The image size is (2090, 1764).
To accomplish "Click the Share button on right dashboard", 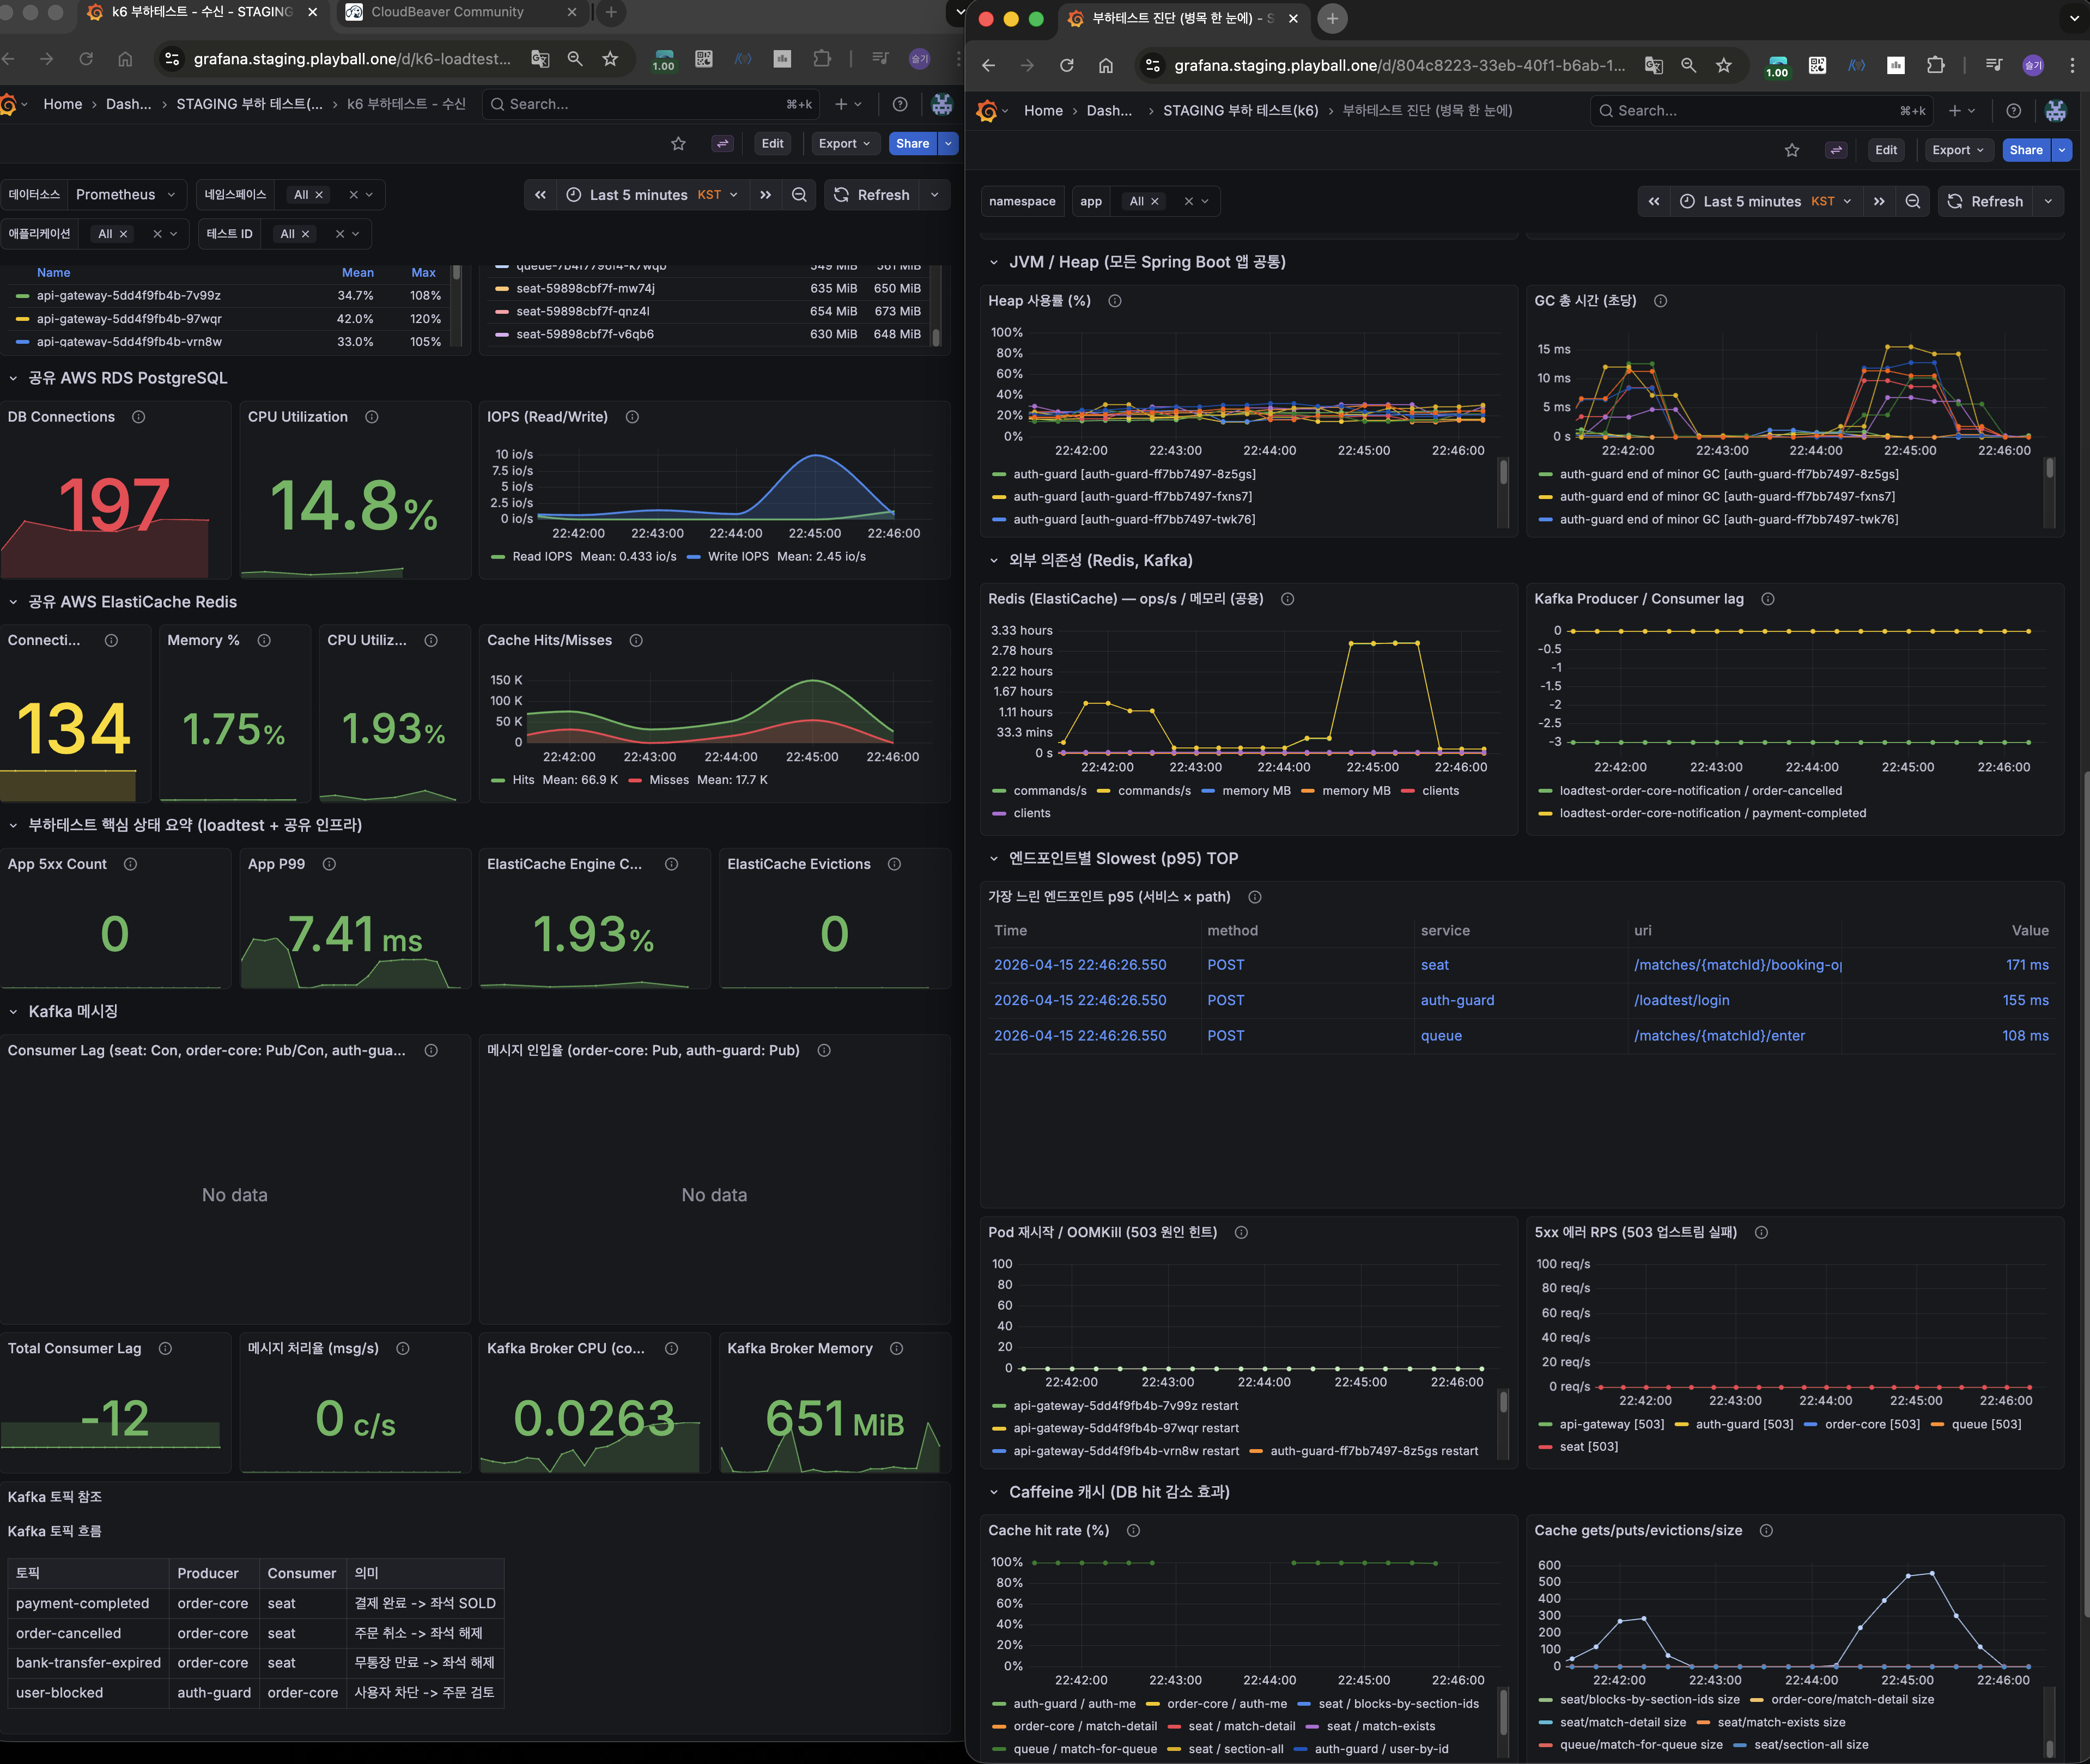I will pos(2025,150).
